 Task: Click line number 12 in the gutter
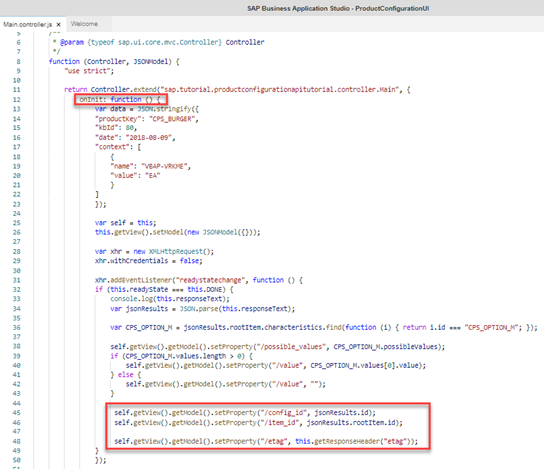(x=17, y=100)
